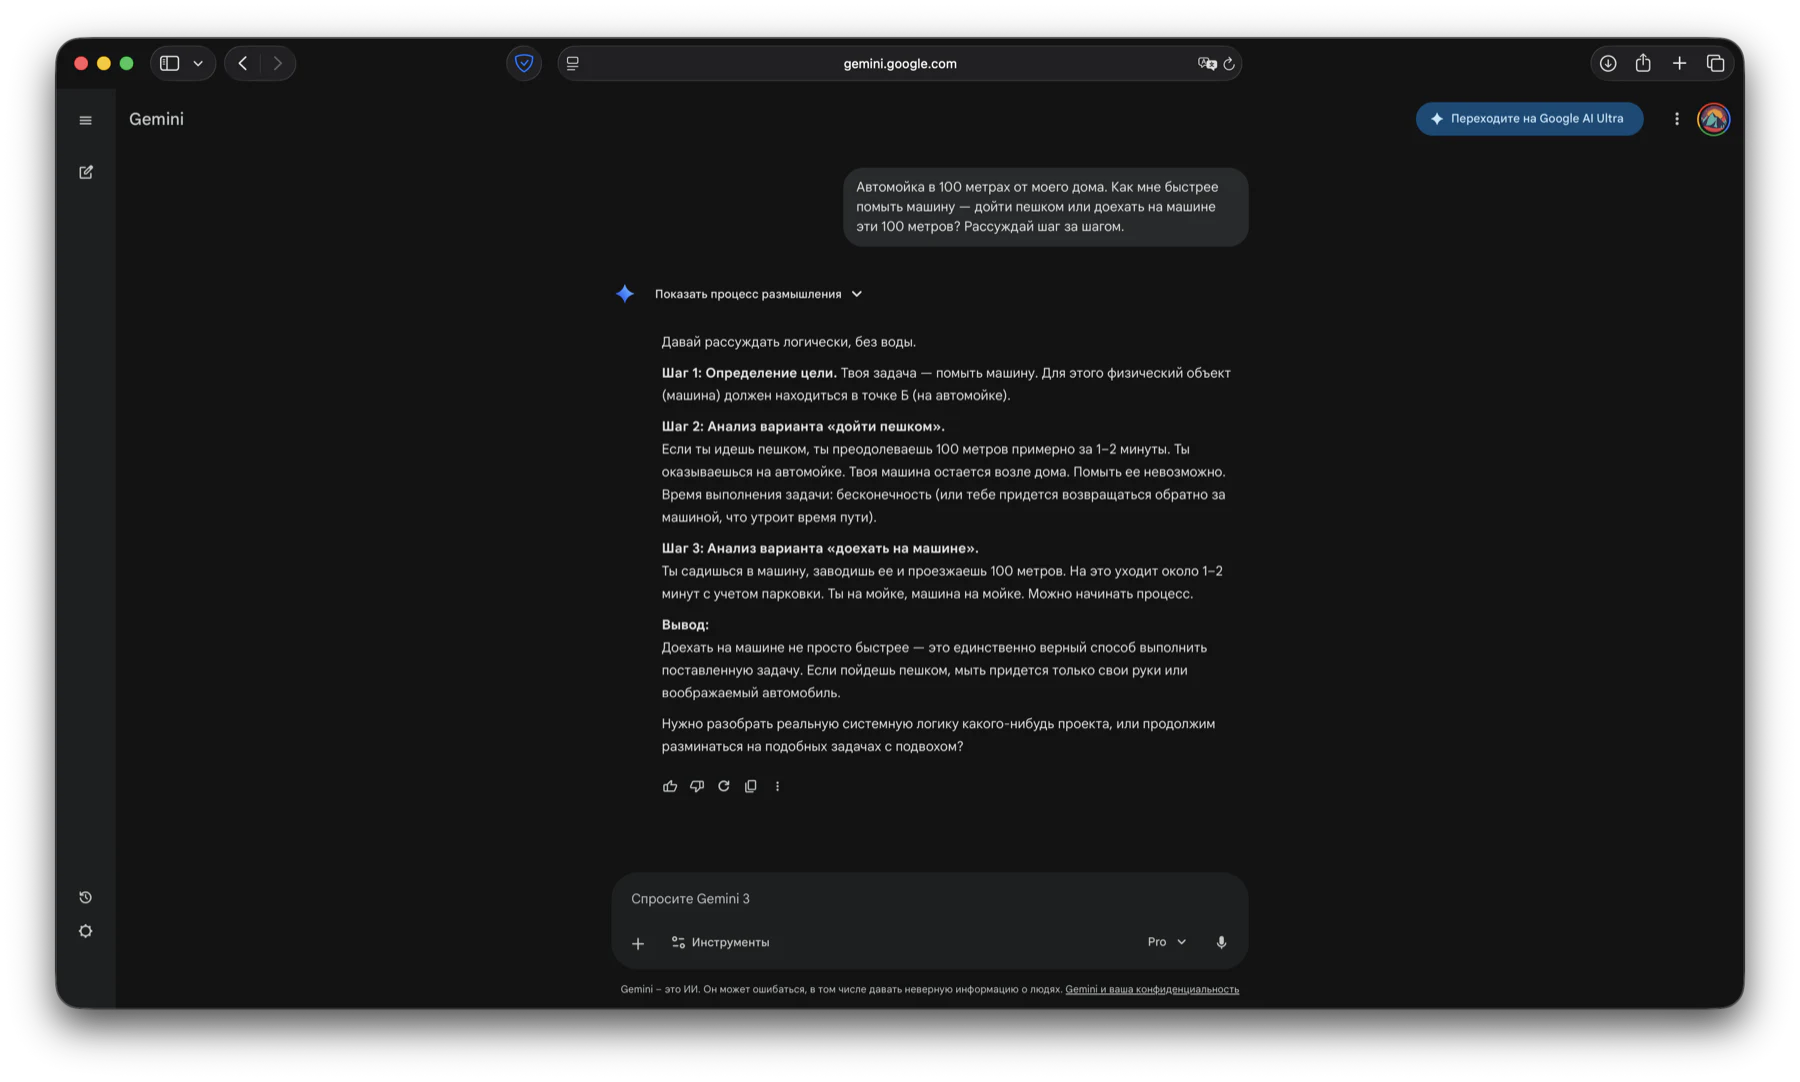Open the Gemini hamburger main menu
Screen dimensions: 1800x1082
(86, 120)
